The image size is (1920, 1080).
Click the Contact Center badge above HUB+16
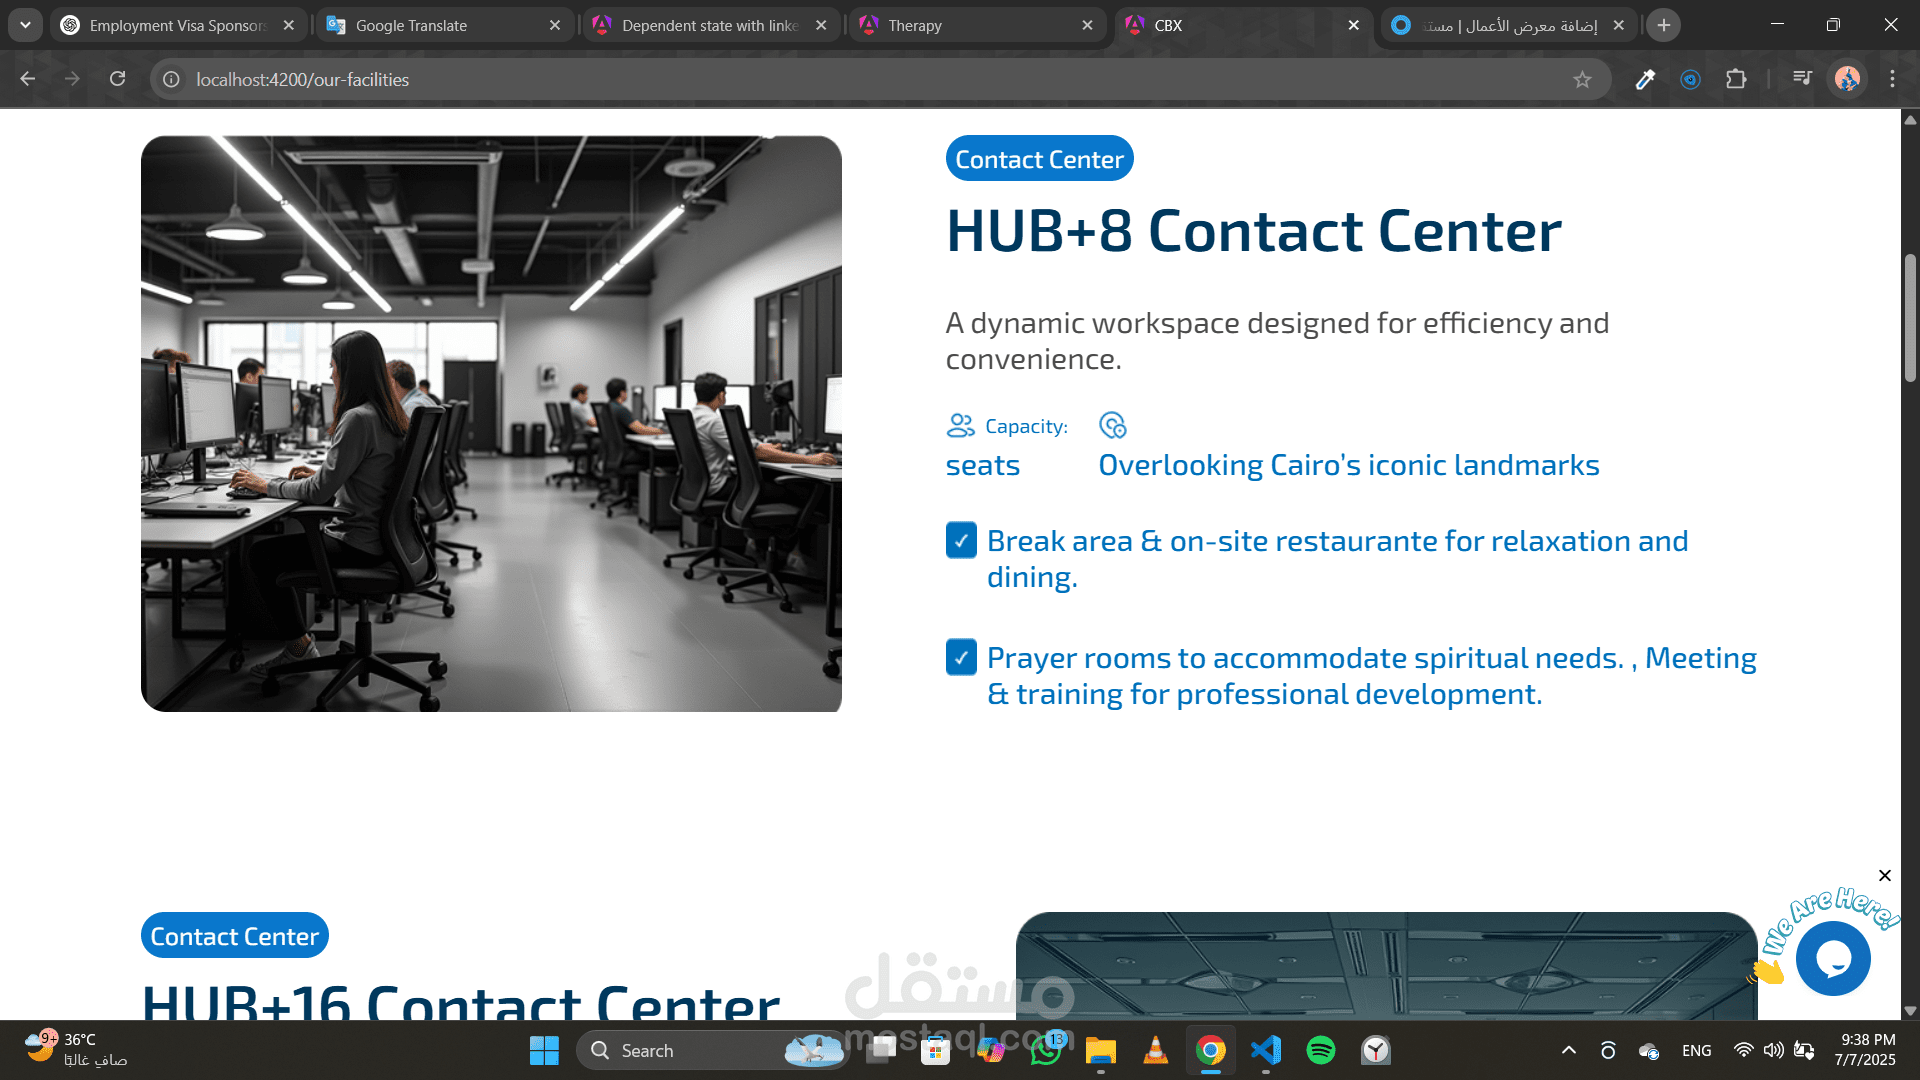pos(235,936)
